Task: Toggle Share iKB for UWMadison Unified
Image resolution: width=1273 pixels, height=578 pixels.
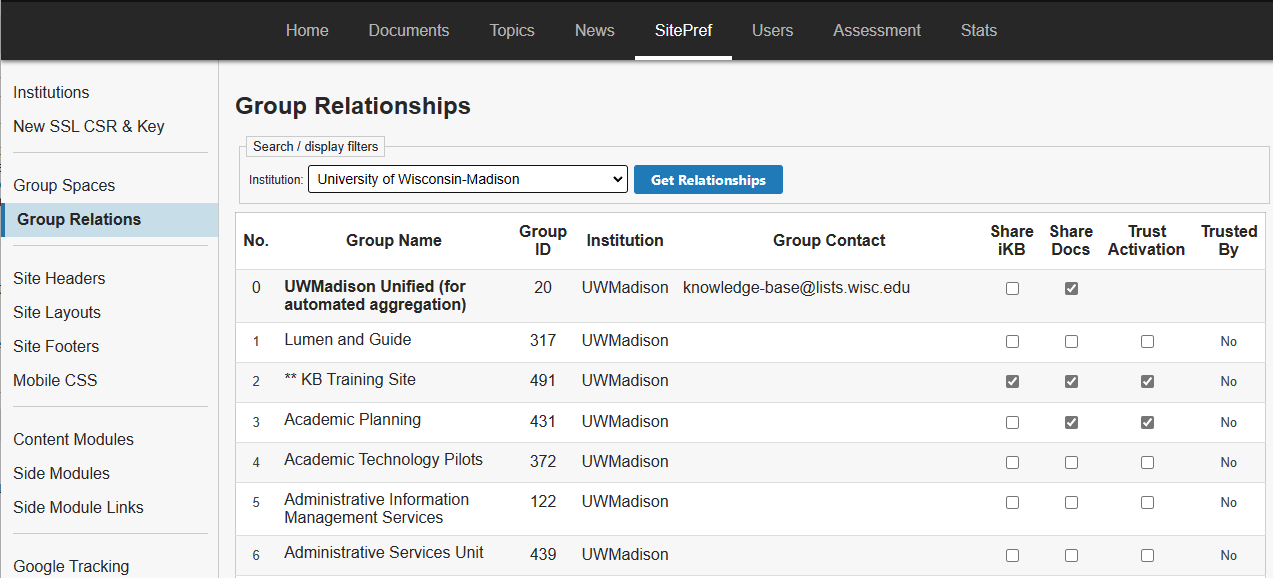Action: pos(1012,289)
